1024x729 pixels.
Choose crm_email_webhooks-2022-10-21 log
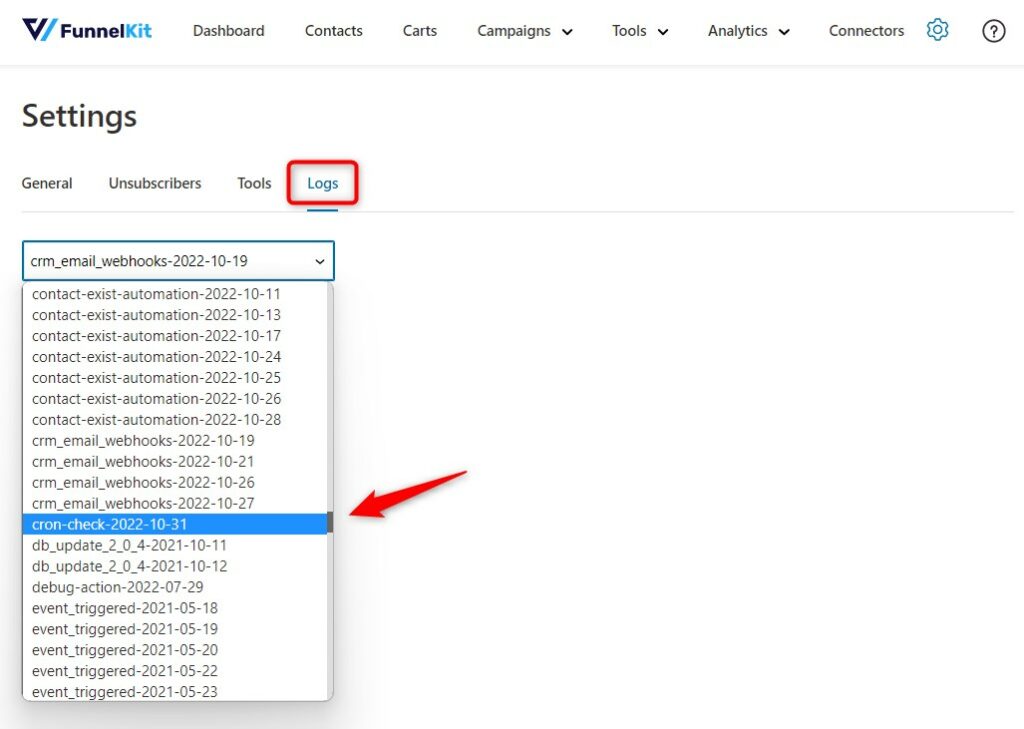(174, 461)
